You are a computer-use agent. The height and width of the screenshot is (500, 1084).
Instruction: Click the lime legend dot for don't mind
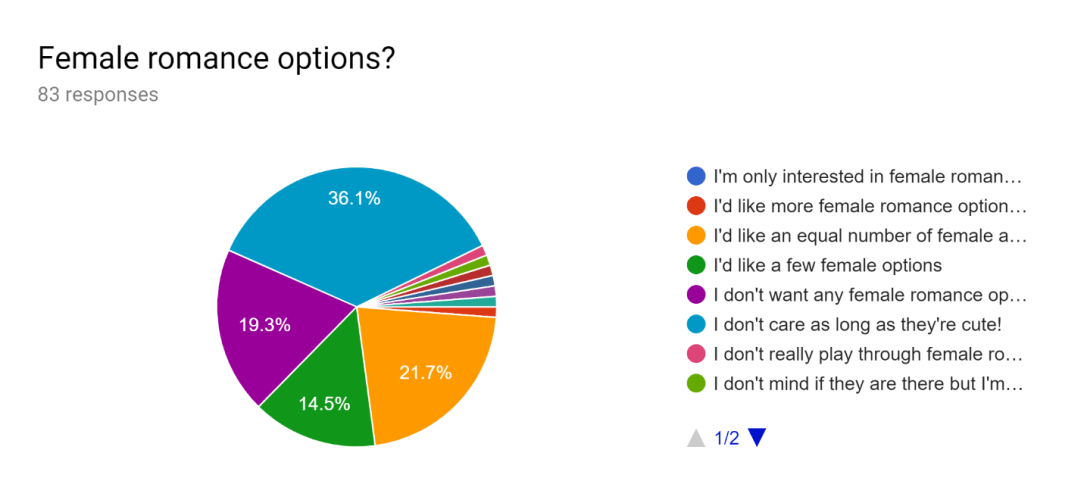696,383
